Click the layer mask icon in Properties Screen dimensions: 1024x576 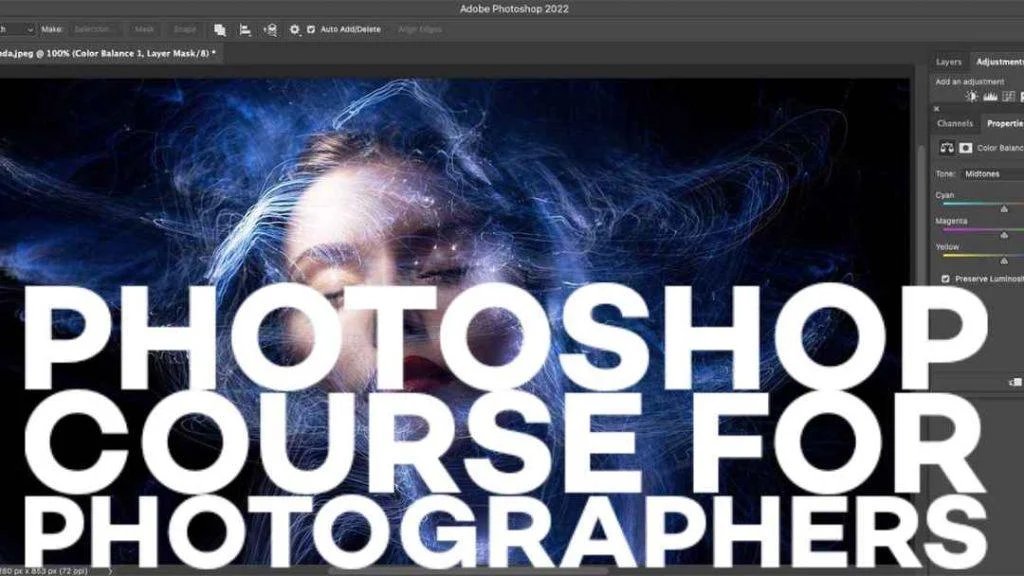[966, 148]
